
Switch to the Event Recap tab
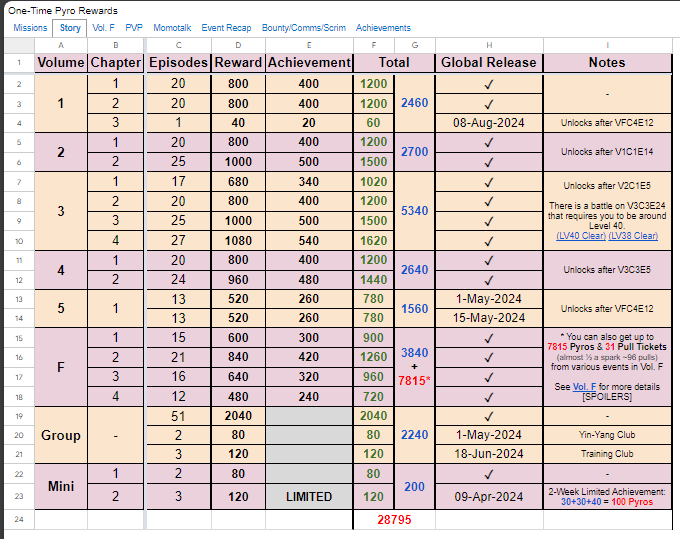227,28
